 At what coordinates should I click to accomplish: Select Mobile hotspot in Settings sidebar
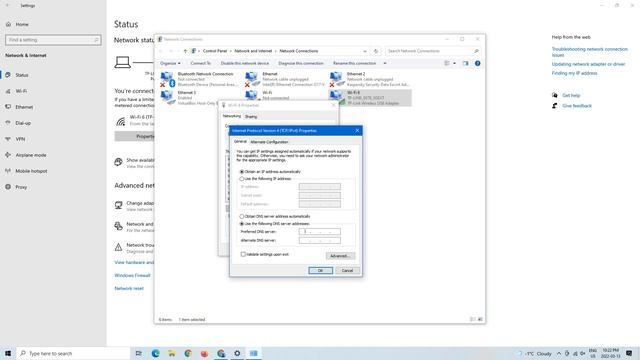coord(31,171)
